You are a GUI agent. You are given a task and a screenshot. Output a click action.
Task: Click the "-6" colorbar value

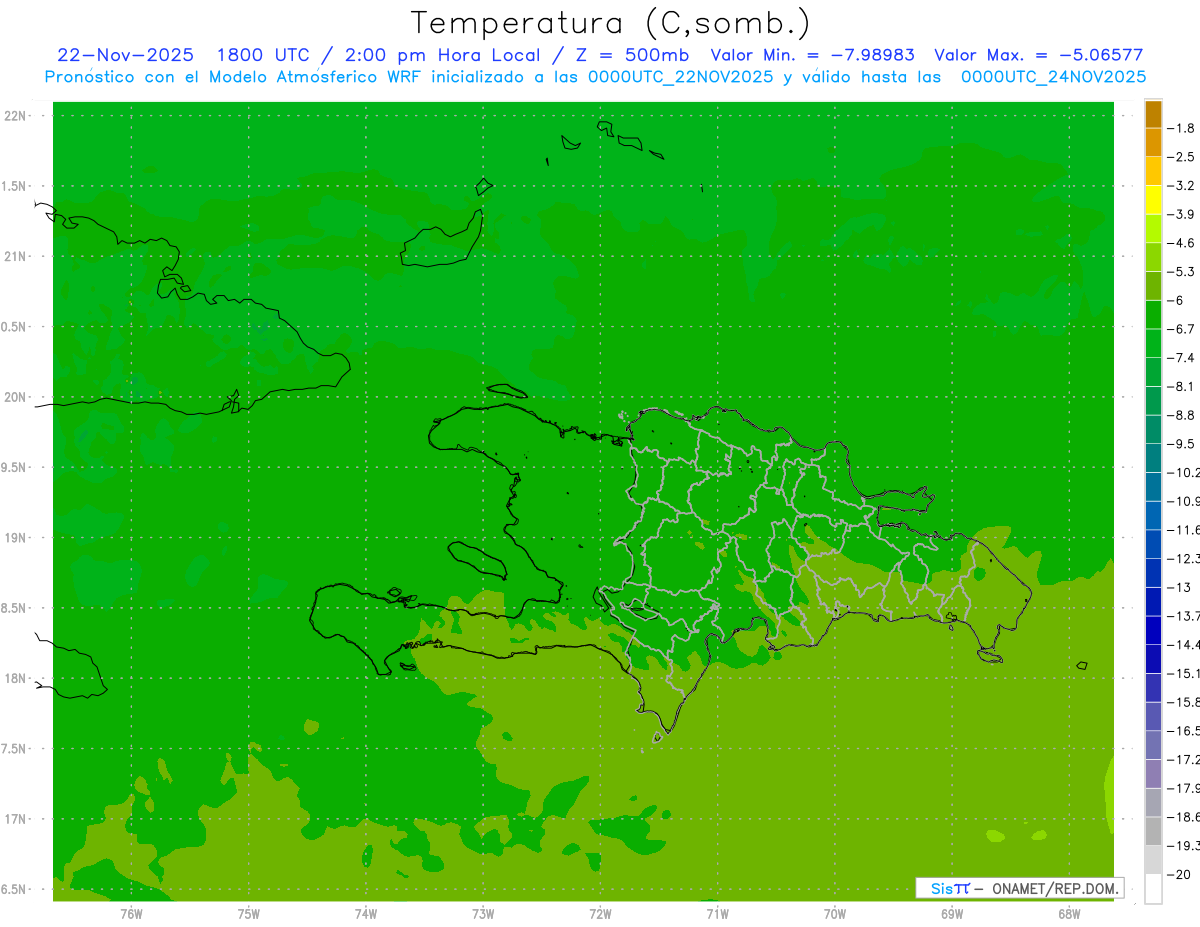point(1177,300)
